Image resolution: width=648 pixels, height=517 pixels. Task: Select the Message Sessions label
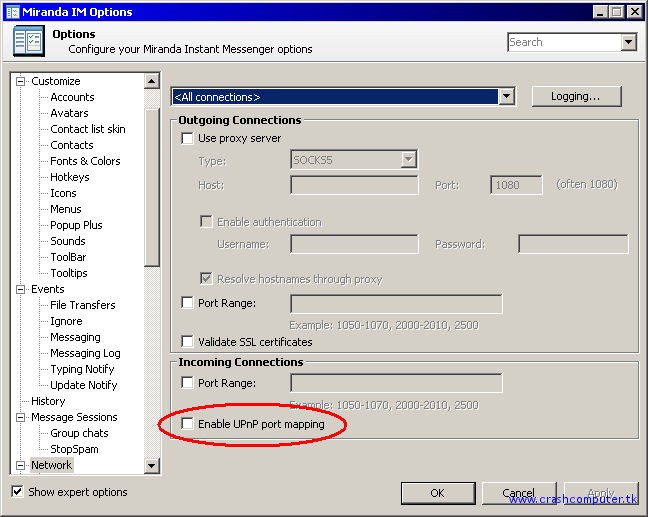(x=74, y=417)
